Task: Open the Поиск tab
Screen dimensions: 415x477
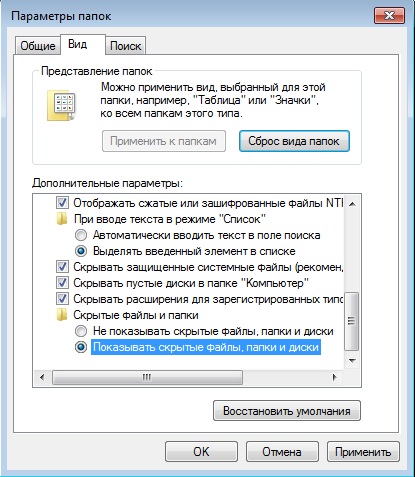Action: (125, 45)
